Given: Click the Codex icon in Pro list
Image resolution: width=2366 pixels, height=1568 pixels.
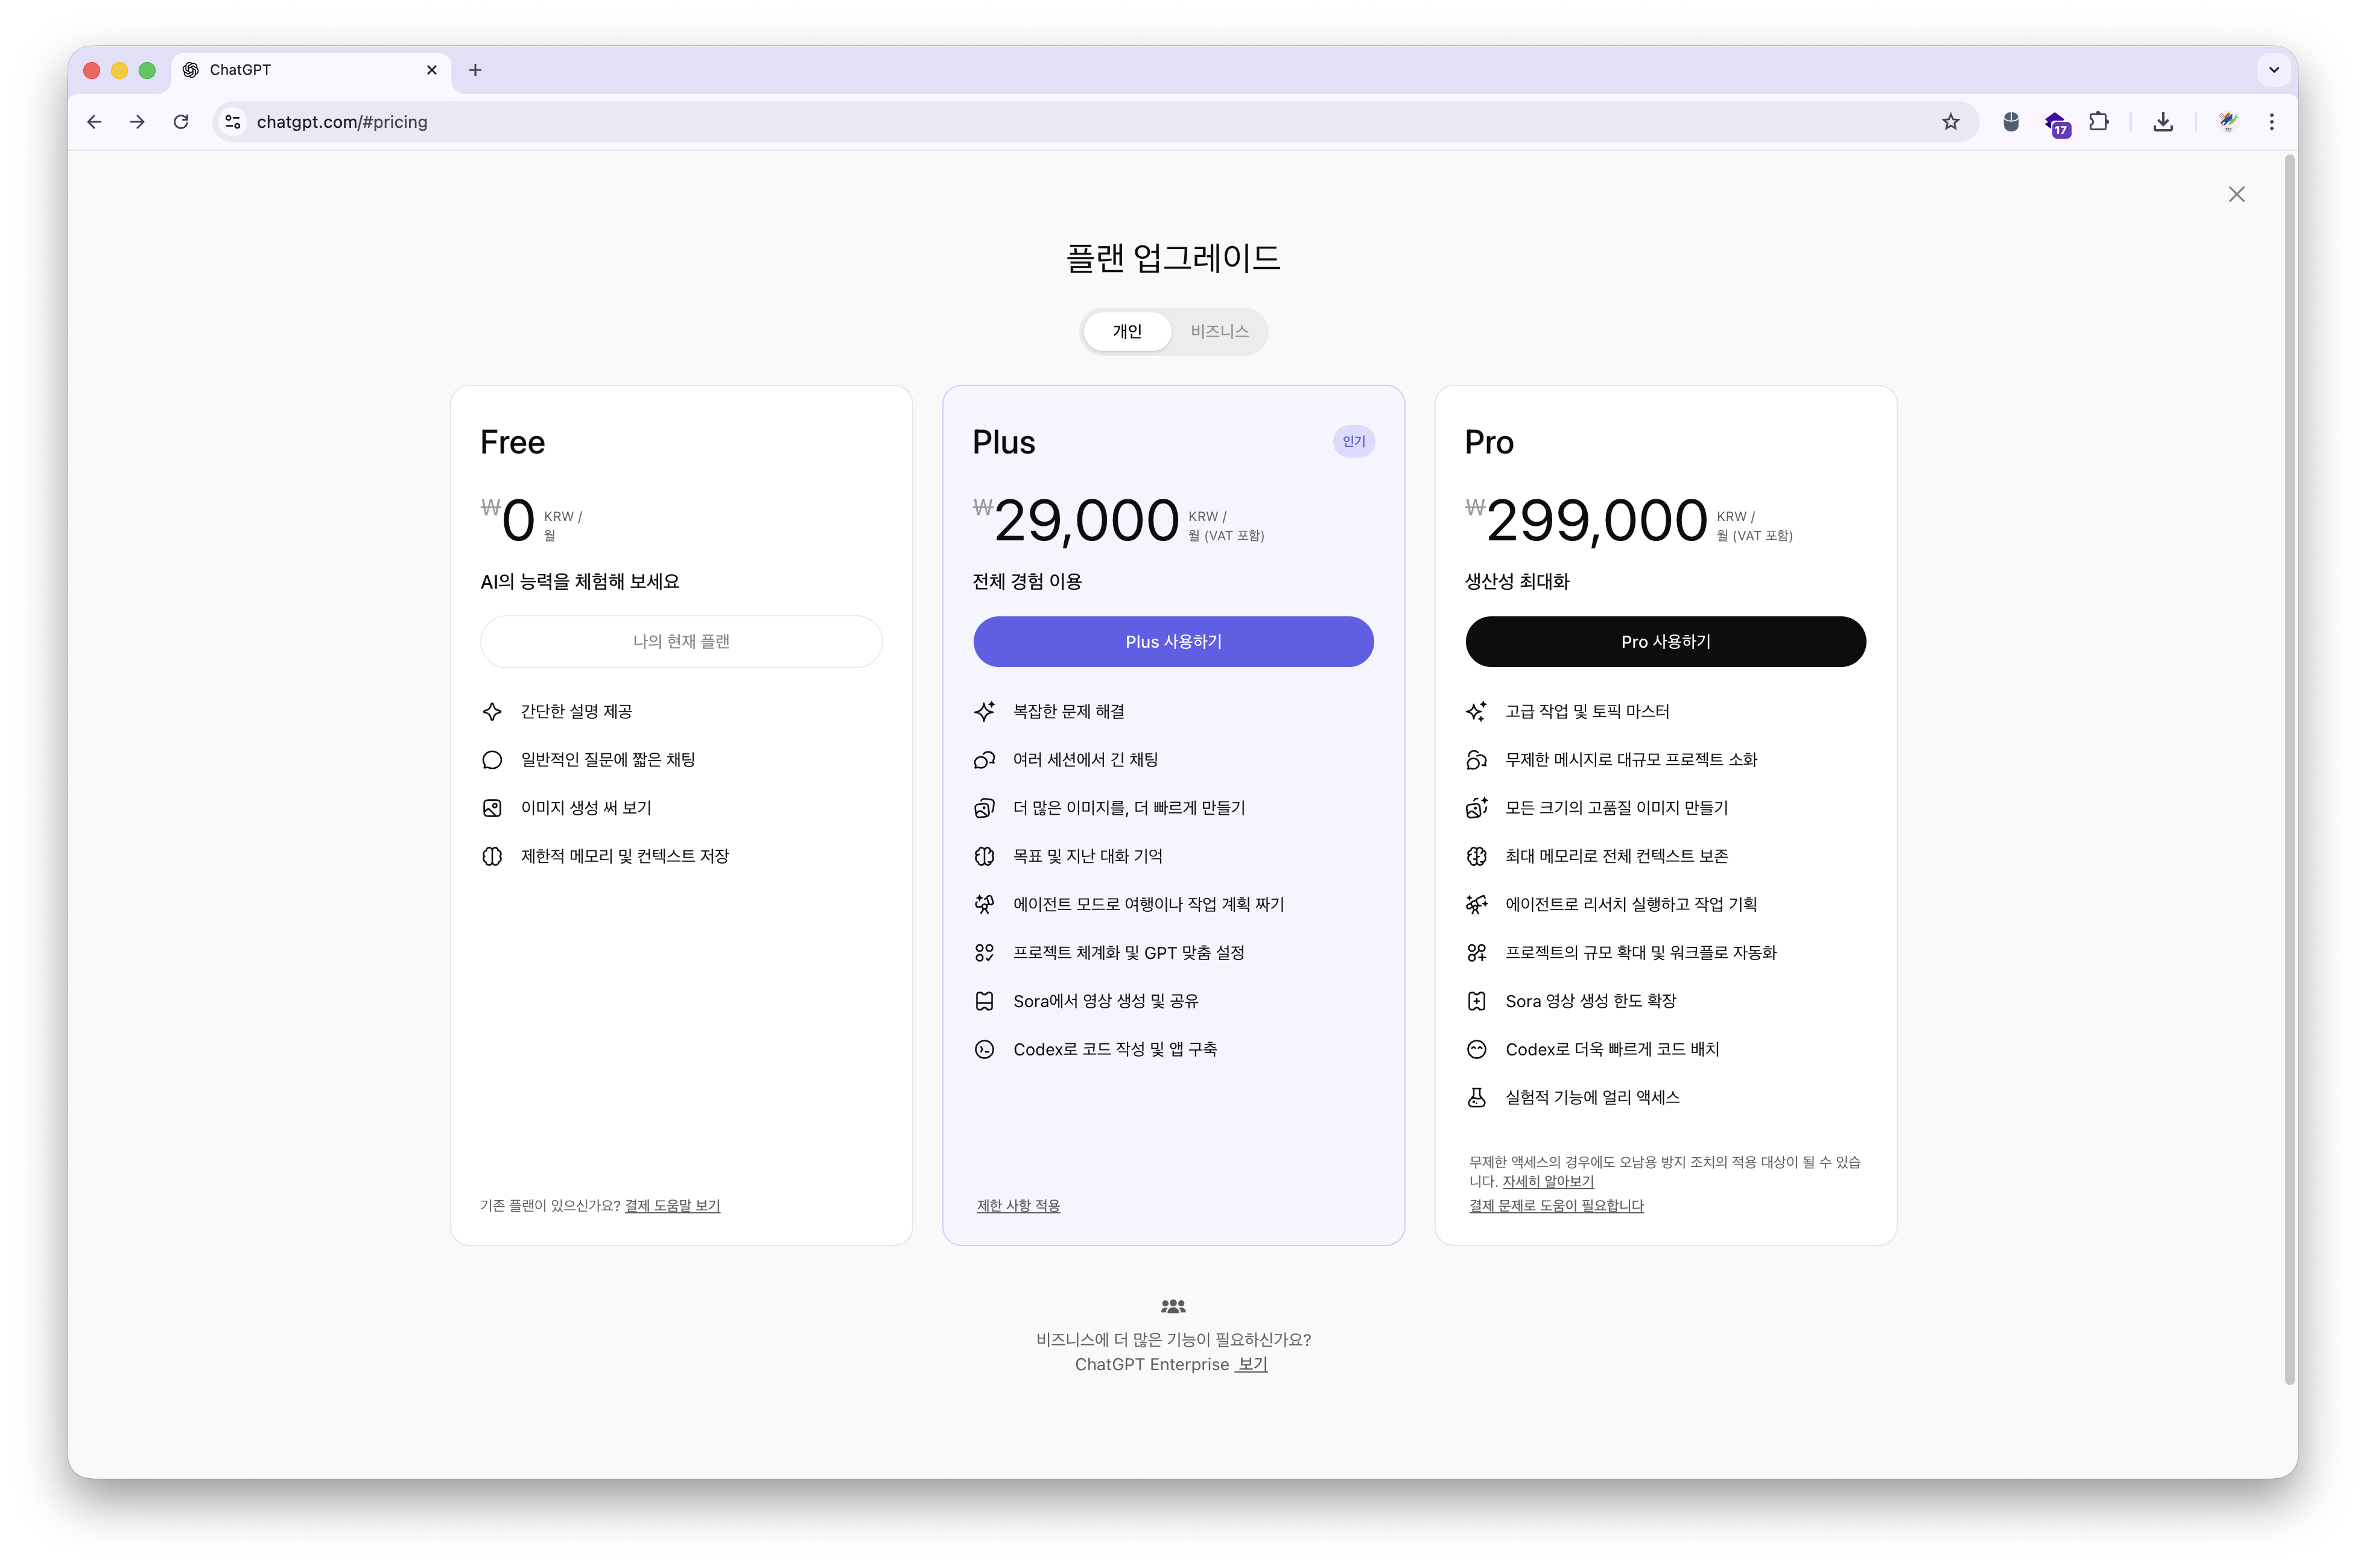Looking at the screenshot, I should click(1476, 1049).
